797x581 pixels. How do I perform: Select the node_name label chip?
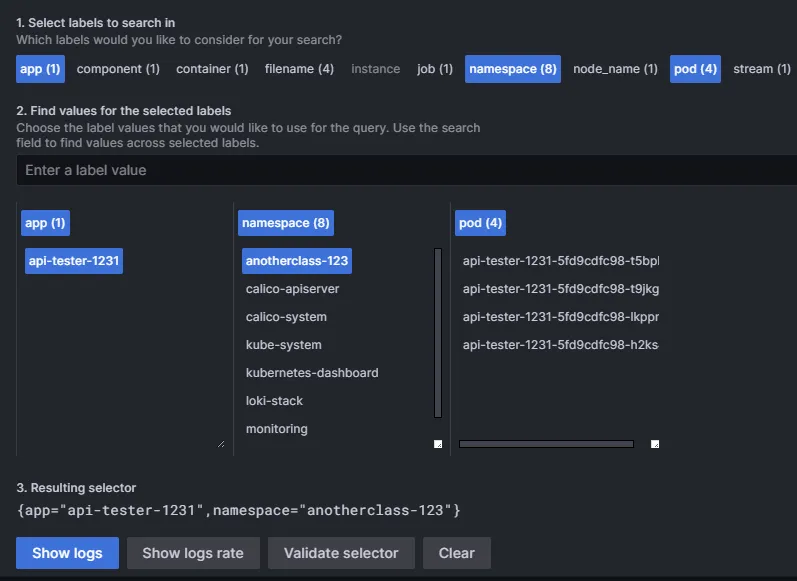coord(615,69)
